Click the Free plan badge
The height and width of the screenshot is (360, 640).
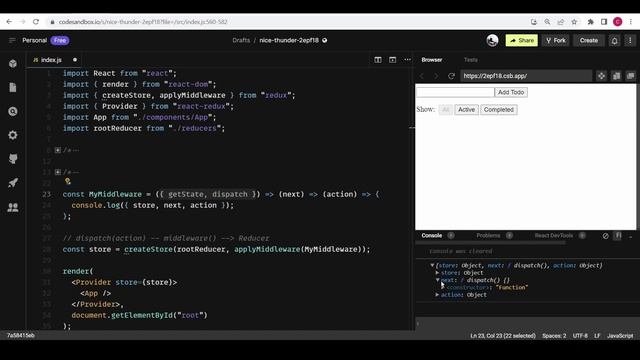click(60, 40)
